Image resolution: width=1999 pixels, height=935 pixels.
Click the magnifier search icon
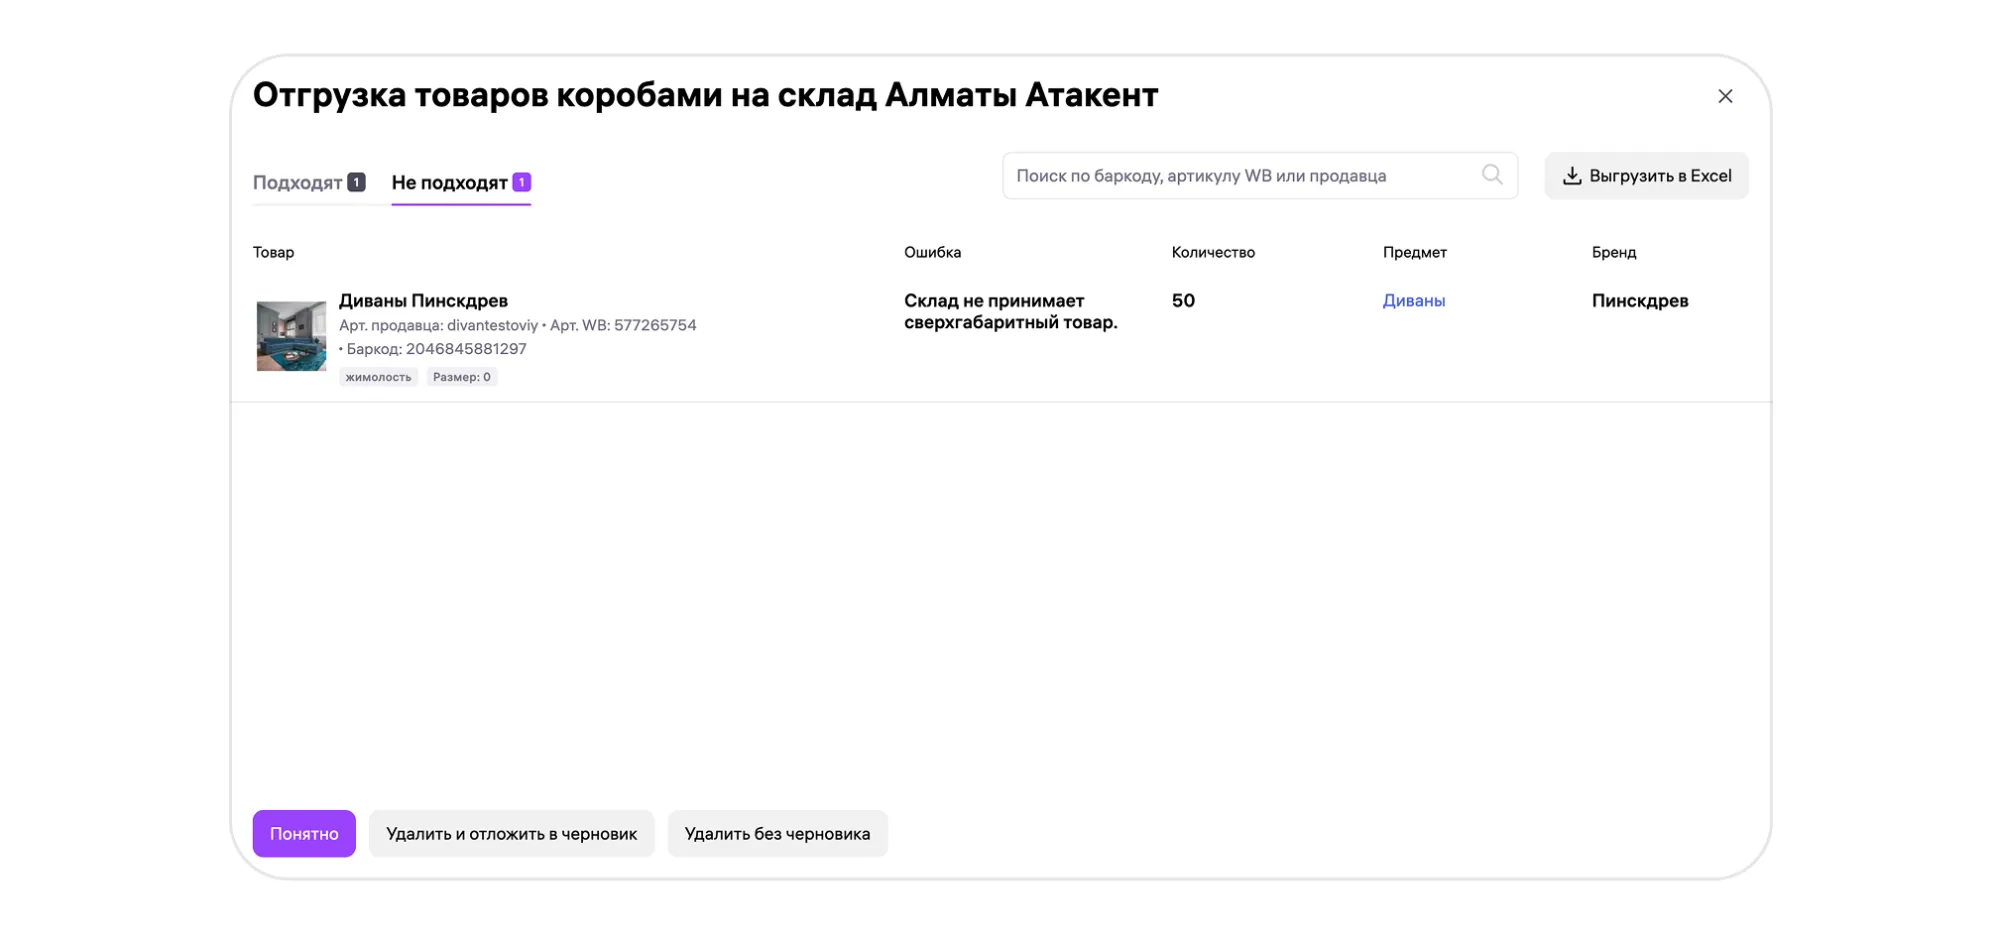[1491, 175]
